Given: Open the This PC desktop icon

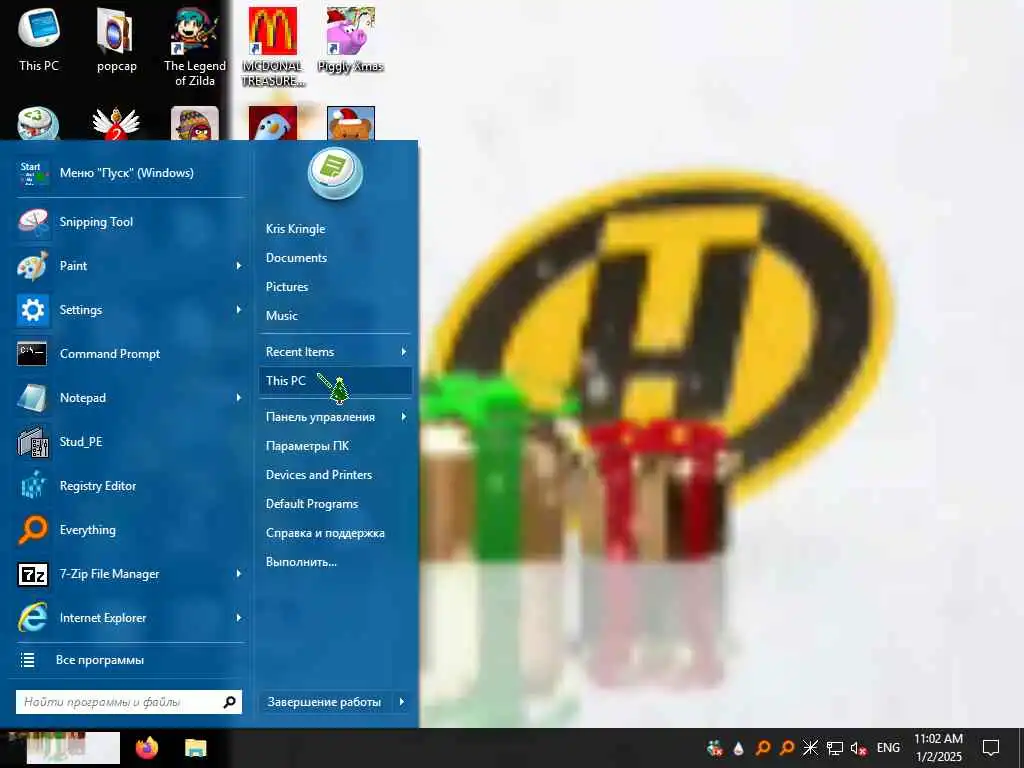Looking at the screenshot, I should (x=39, y=38).
